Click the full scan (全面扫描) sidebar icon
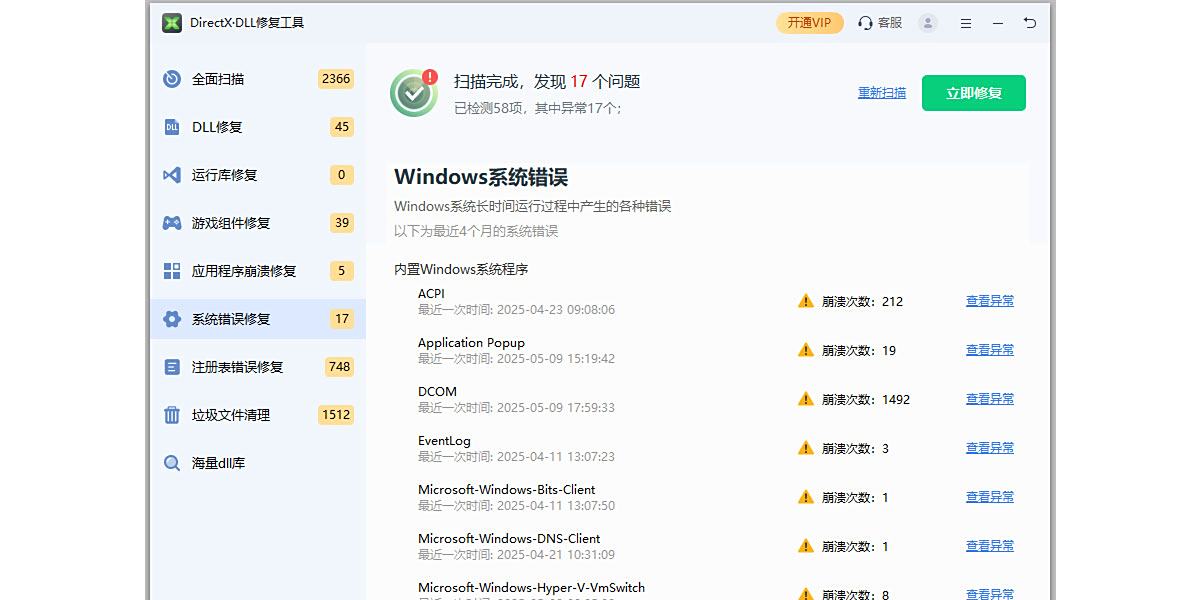1200x600 pixels. pos(172,79)
